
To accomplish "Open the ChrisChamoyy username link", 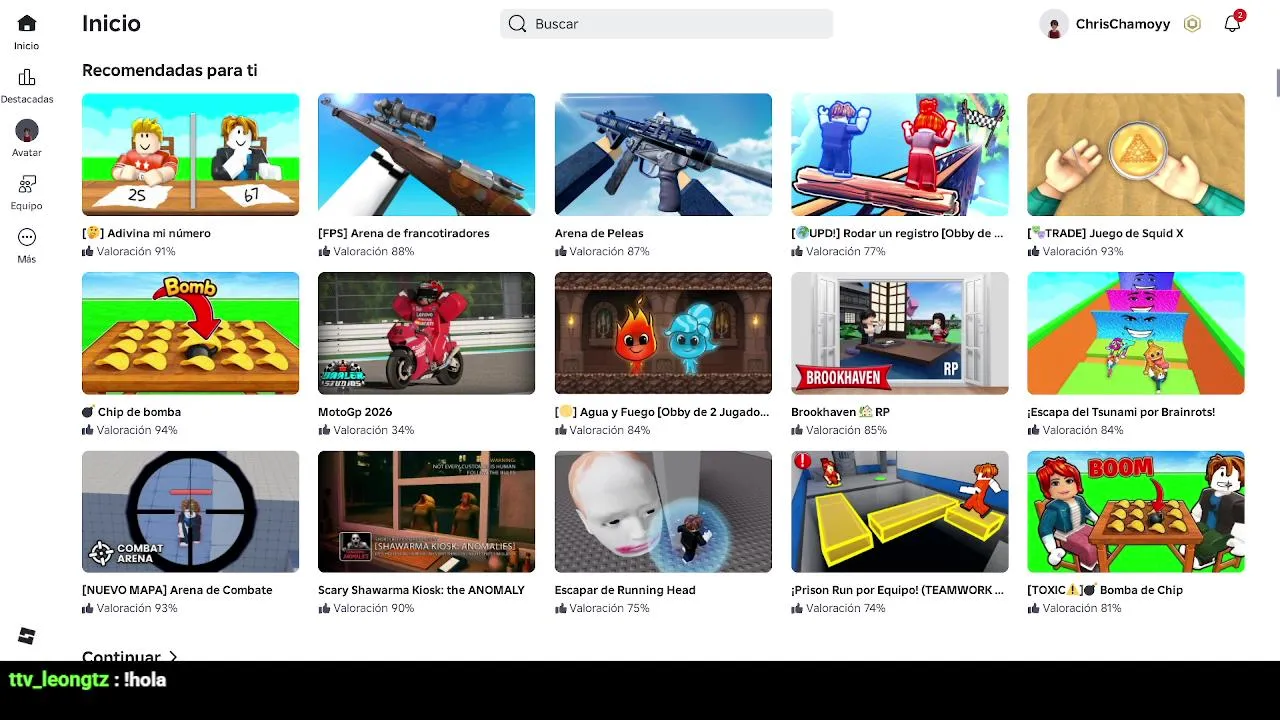I will [x=1123, y=24].
